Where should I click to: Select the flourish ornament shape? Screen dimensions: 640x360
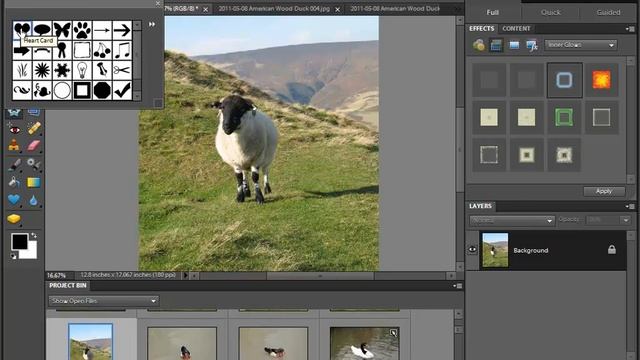point(22,90)
